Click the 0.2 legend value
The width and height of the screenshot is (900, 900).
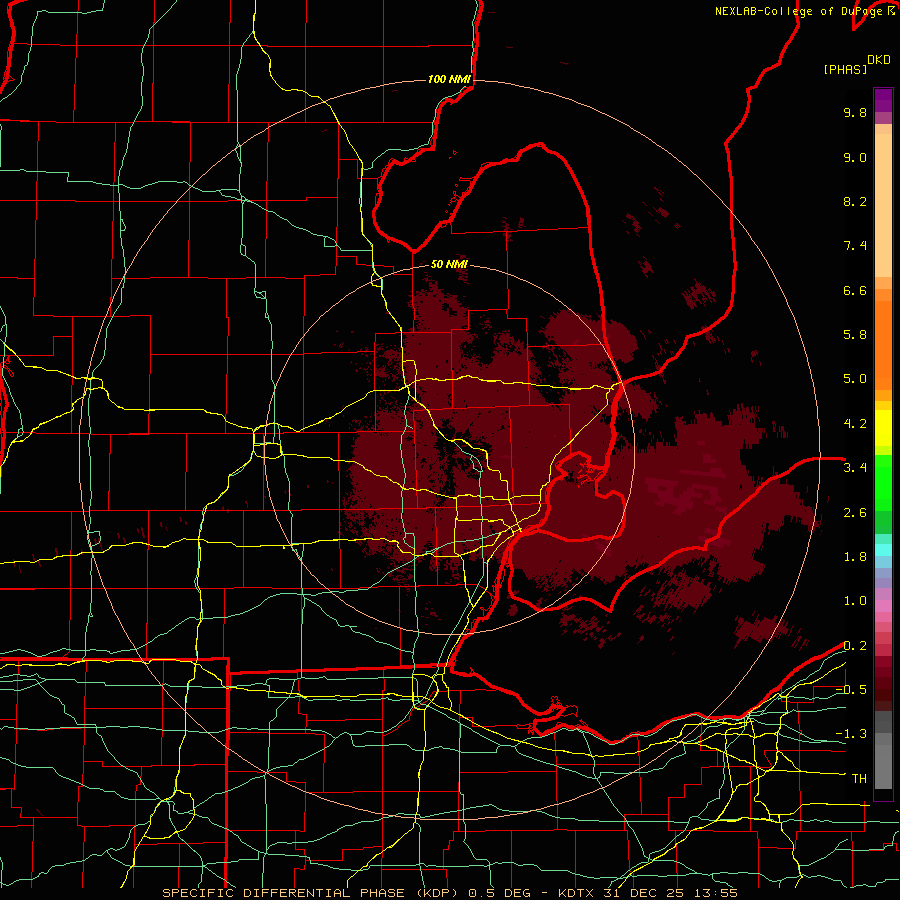855,646
